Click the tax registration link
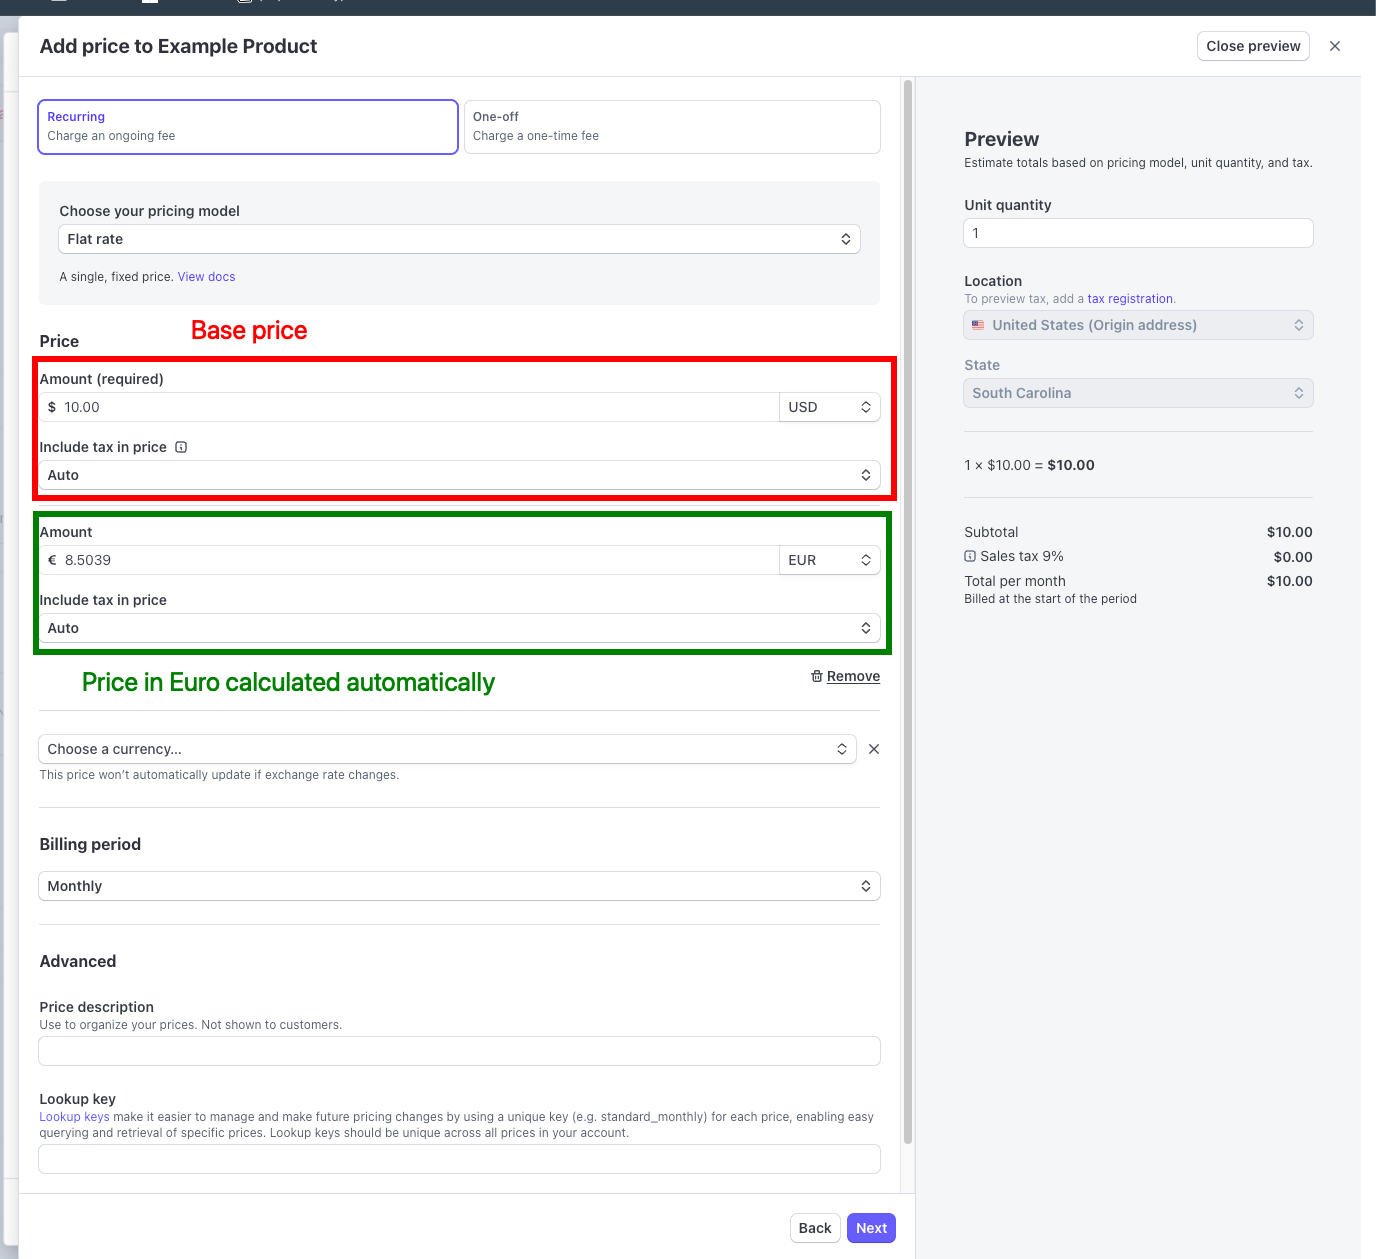The width and height of the screenshot is (1376, 1259). click(x=1129, y=298)
